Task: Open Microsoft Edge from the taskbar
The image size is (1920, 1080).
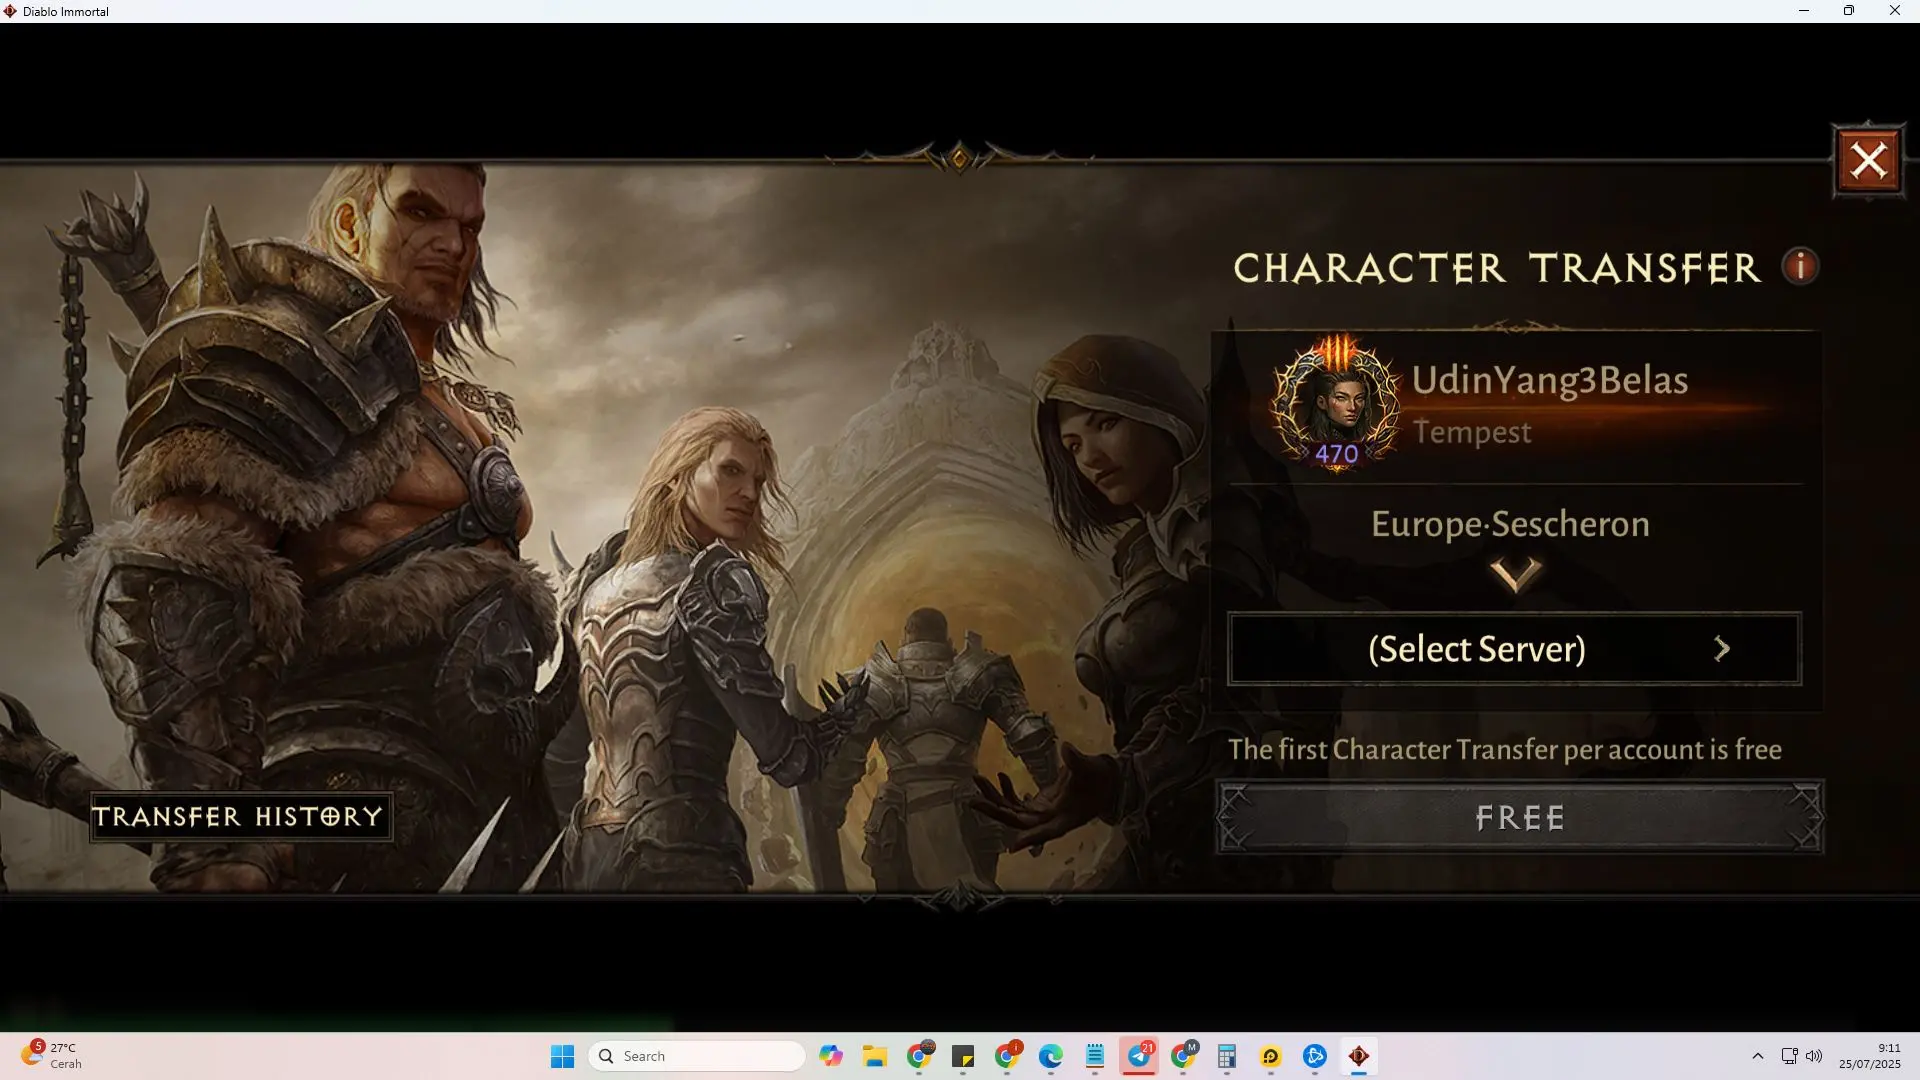Action: click(x=1051, y=1056)
